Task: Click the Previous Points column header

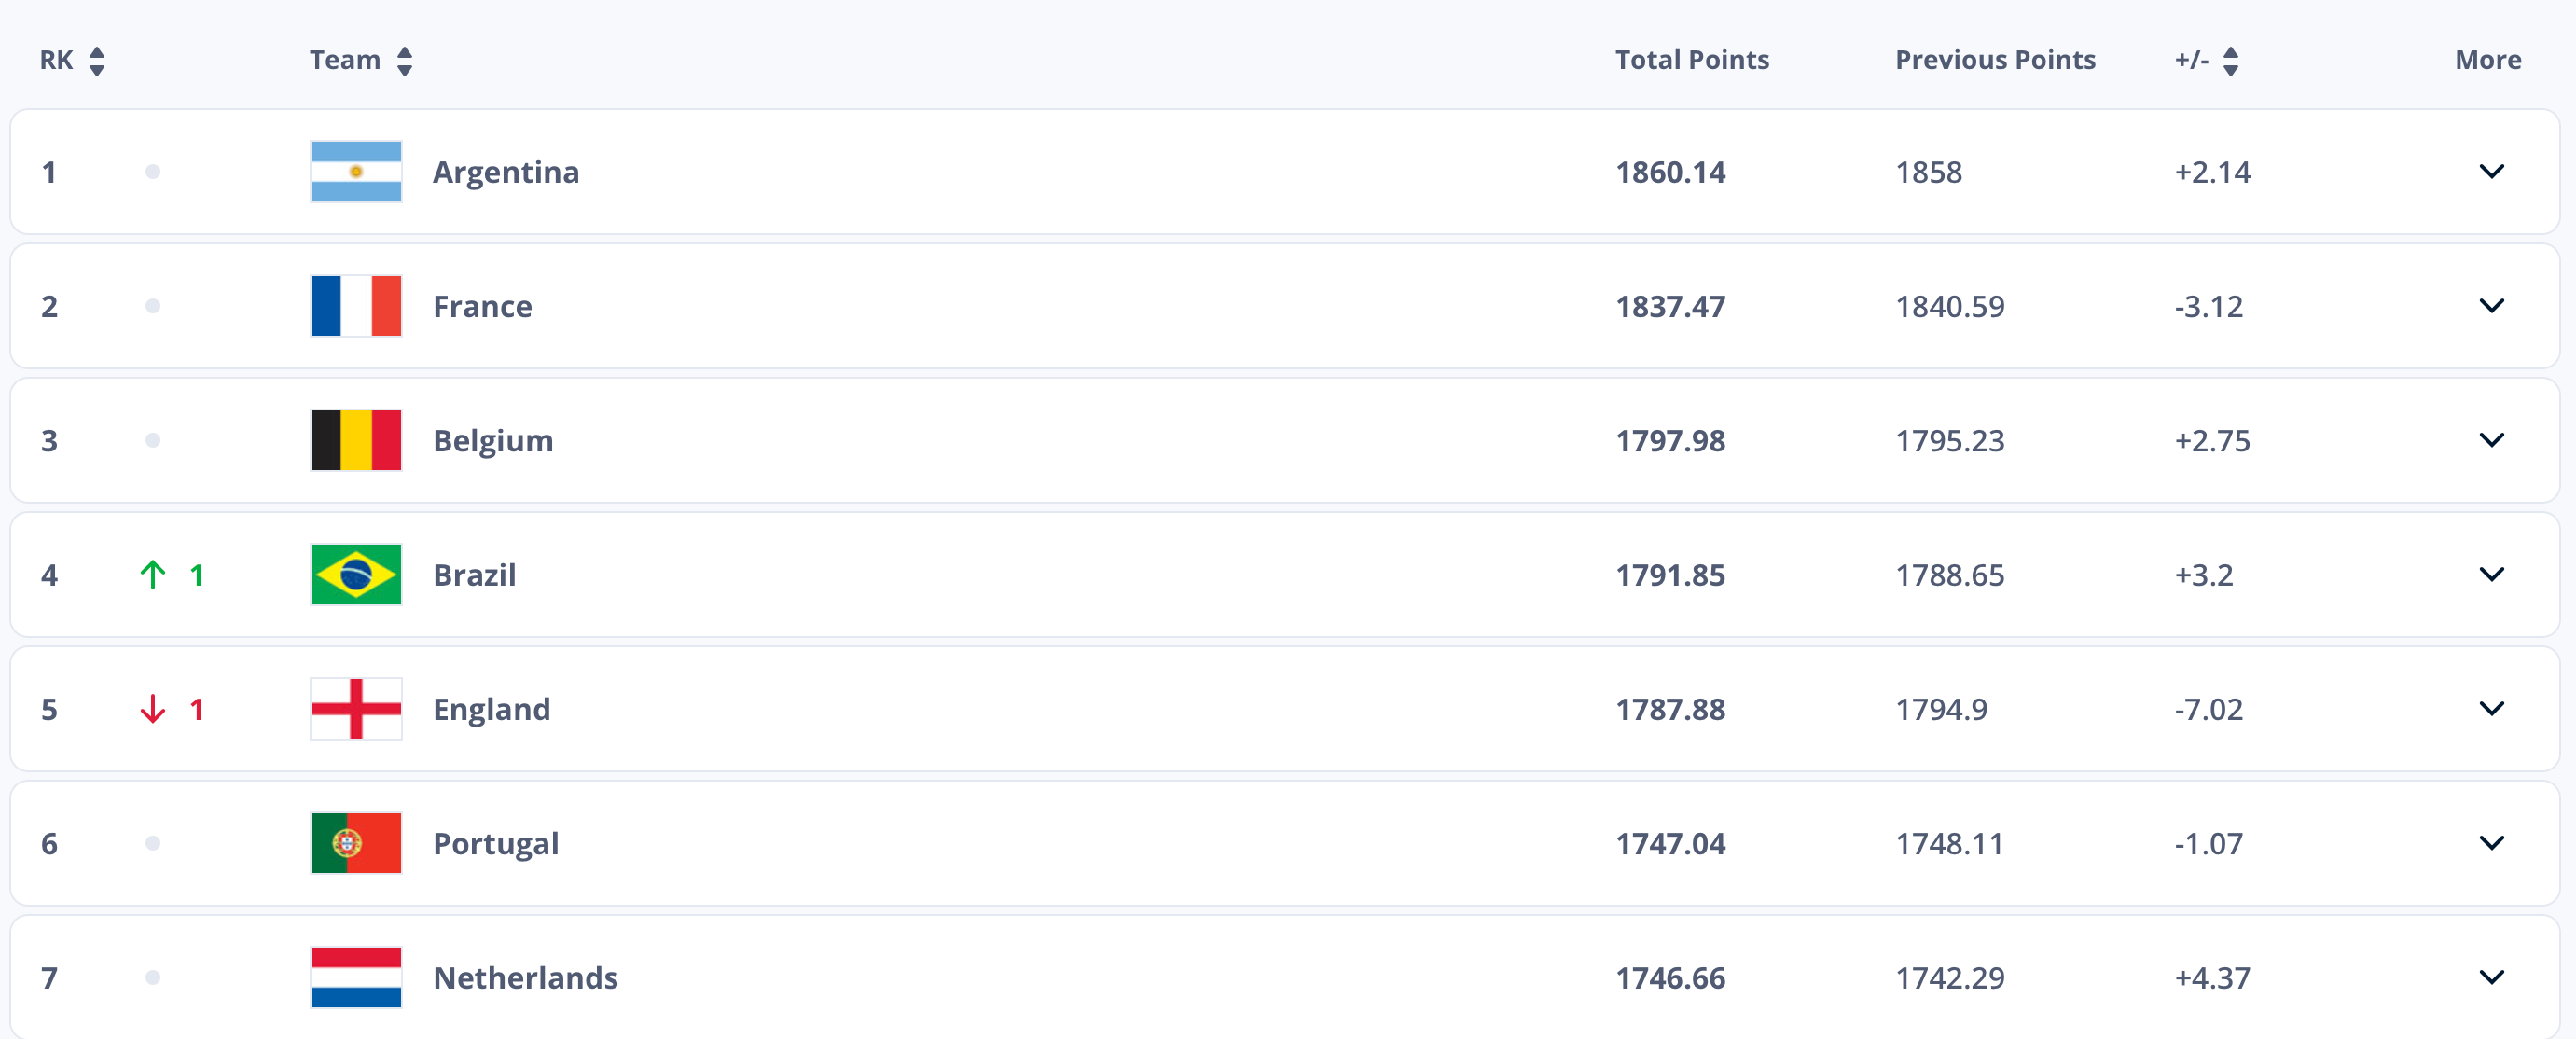Action: click(x=1995, y=60)
